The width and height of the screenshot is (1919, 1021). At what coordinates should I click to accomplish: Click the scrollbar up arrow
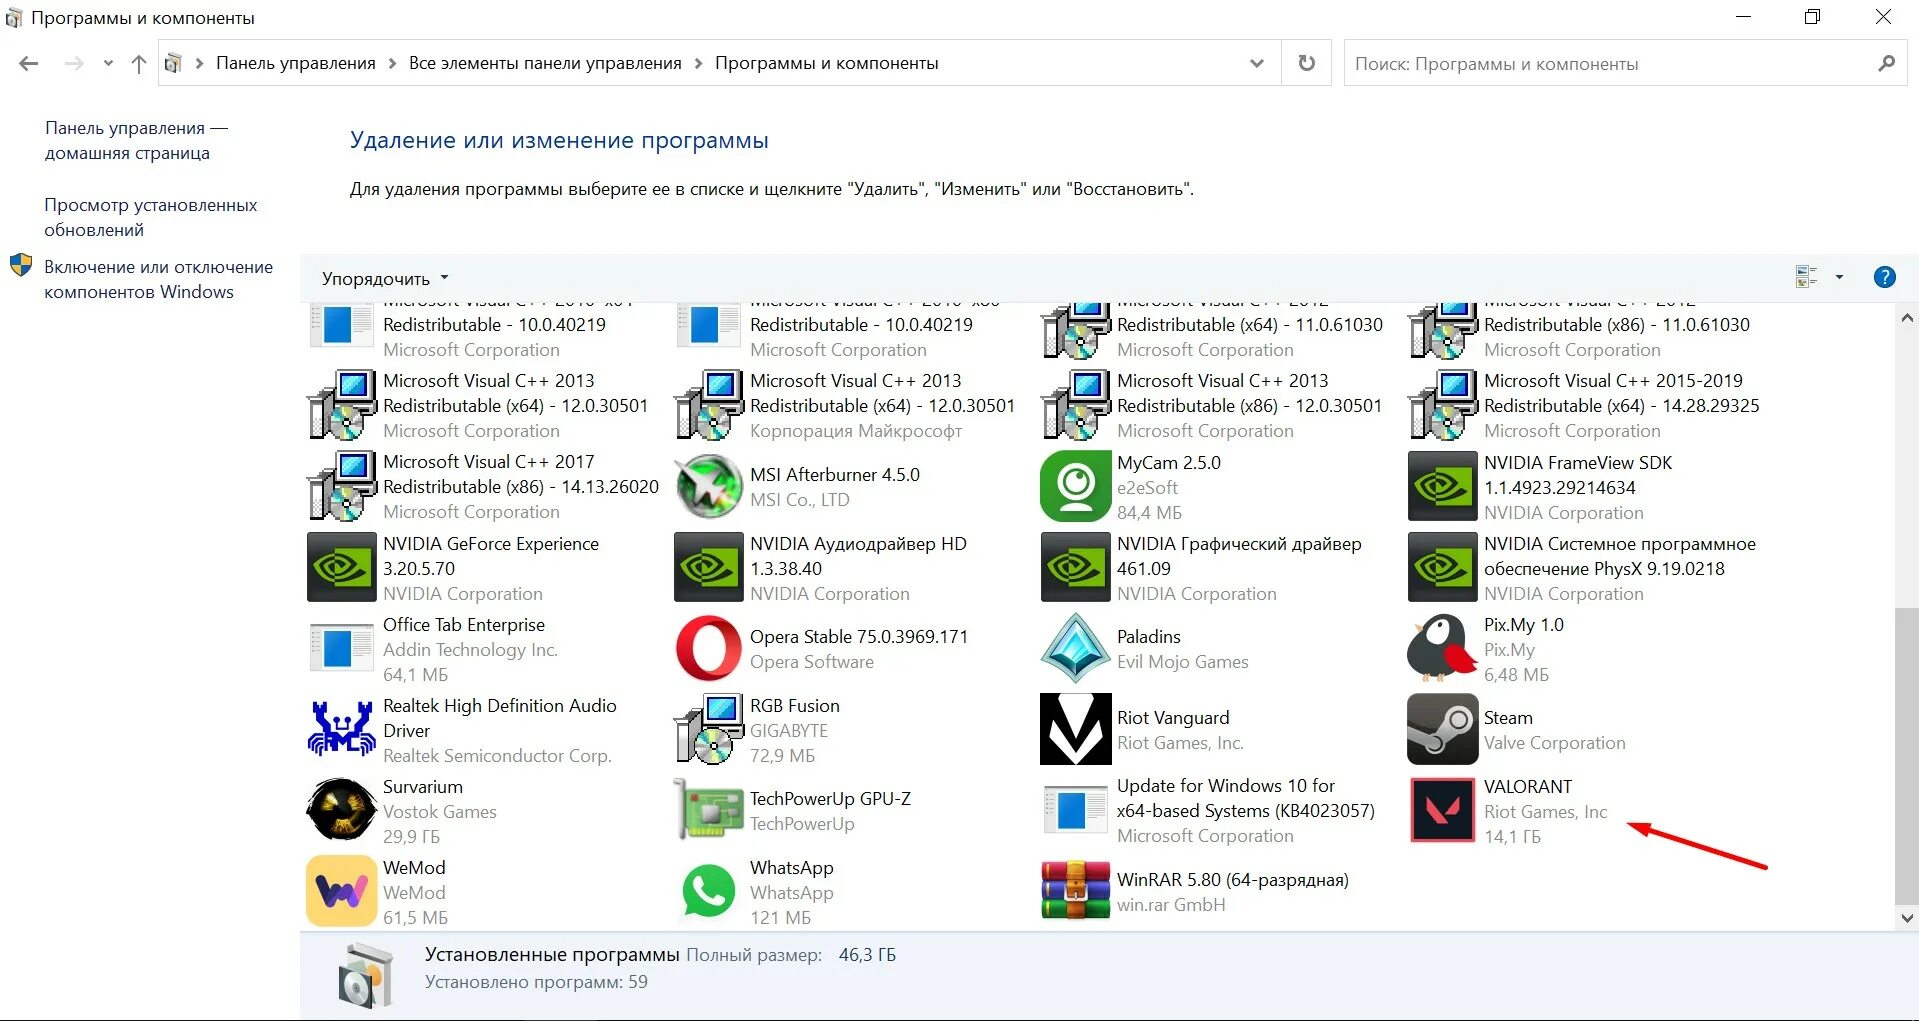[1906, 318]
